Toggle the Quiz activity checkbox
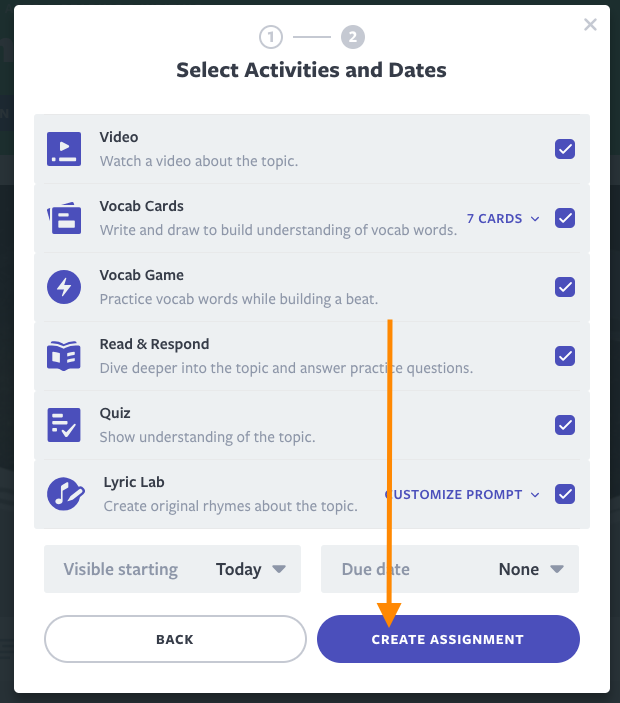This screenshot has width=620, height=703. pyautogui.click(x=565, y=425)
